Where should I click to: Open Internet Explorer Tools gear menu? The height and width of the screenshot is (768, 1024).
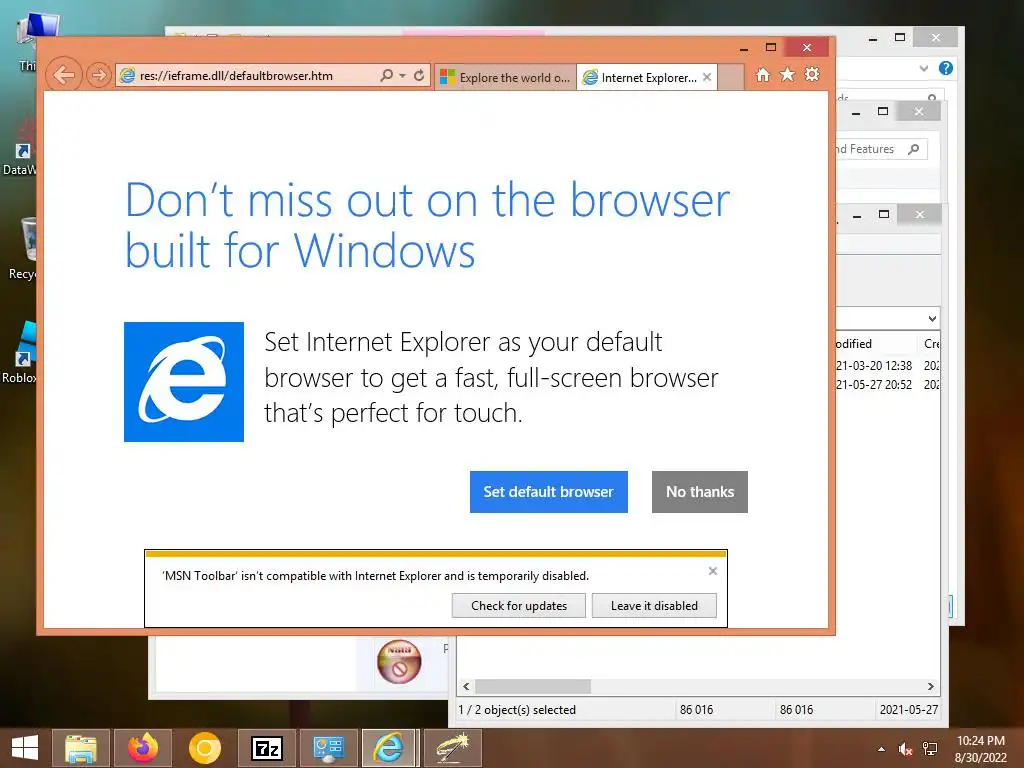coord(812,74)
